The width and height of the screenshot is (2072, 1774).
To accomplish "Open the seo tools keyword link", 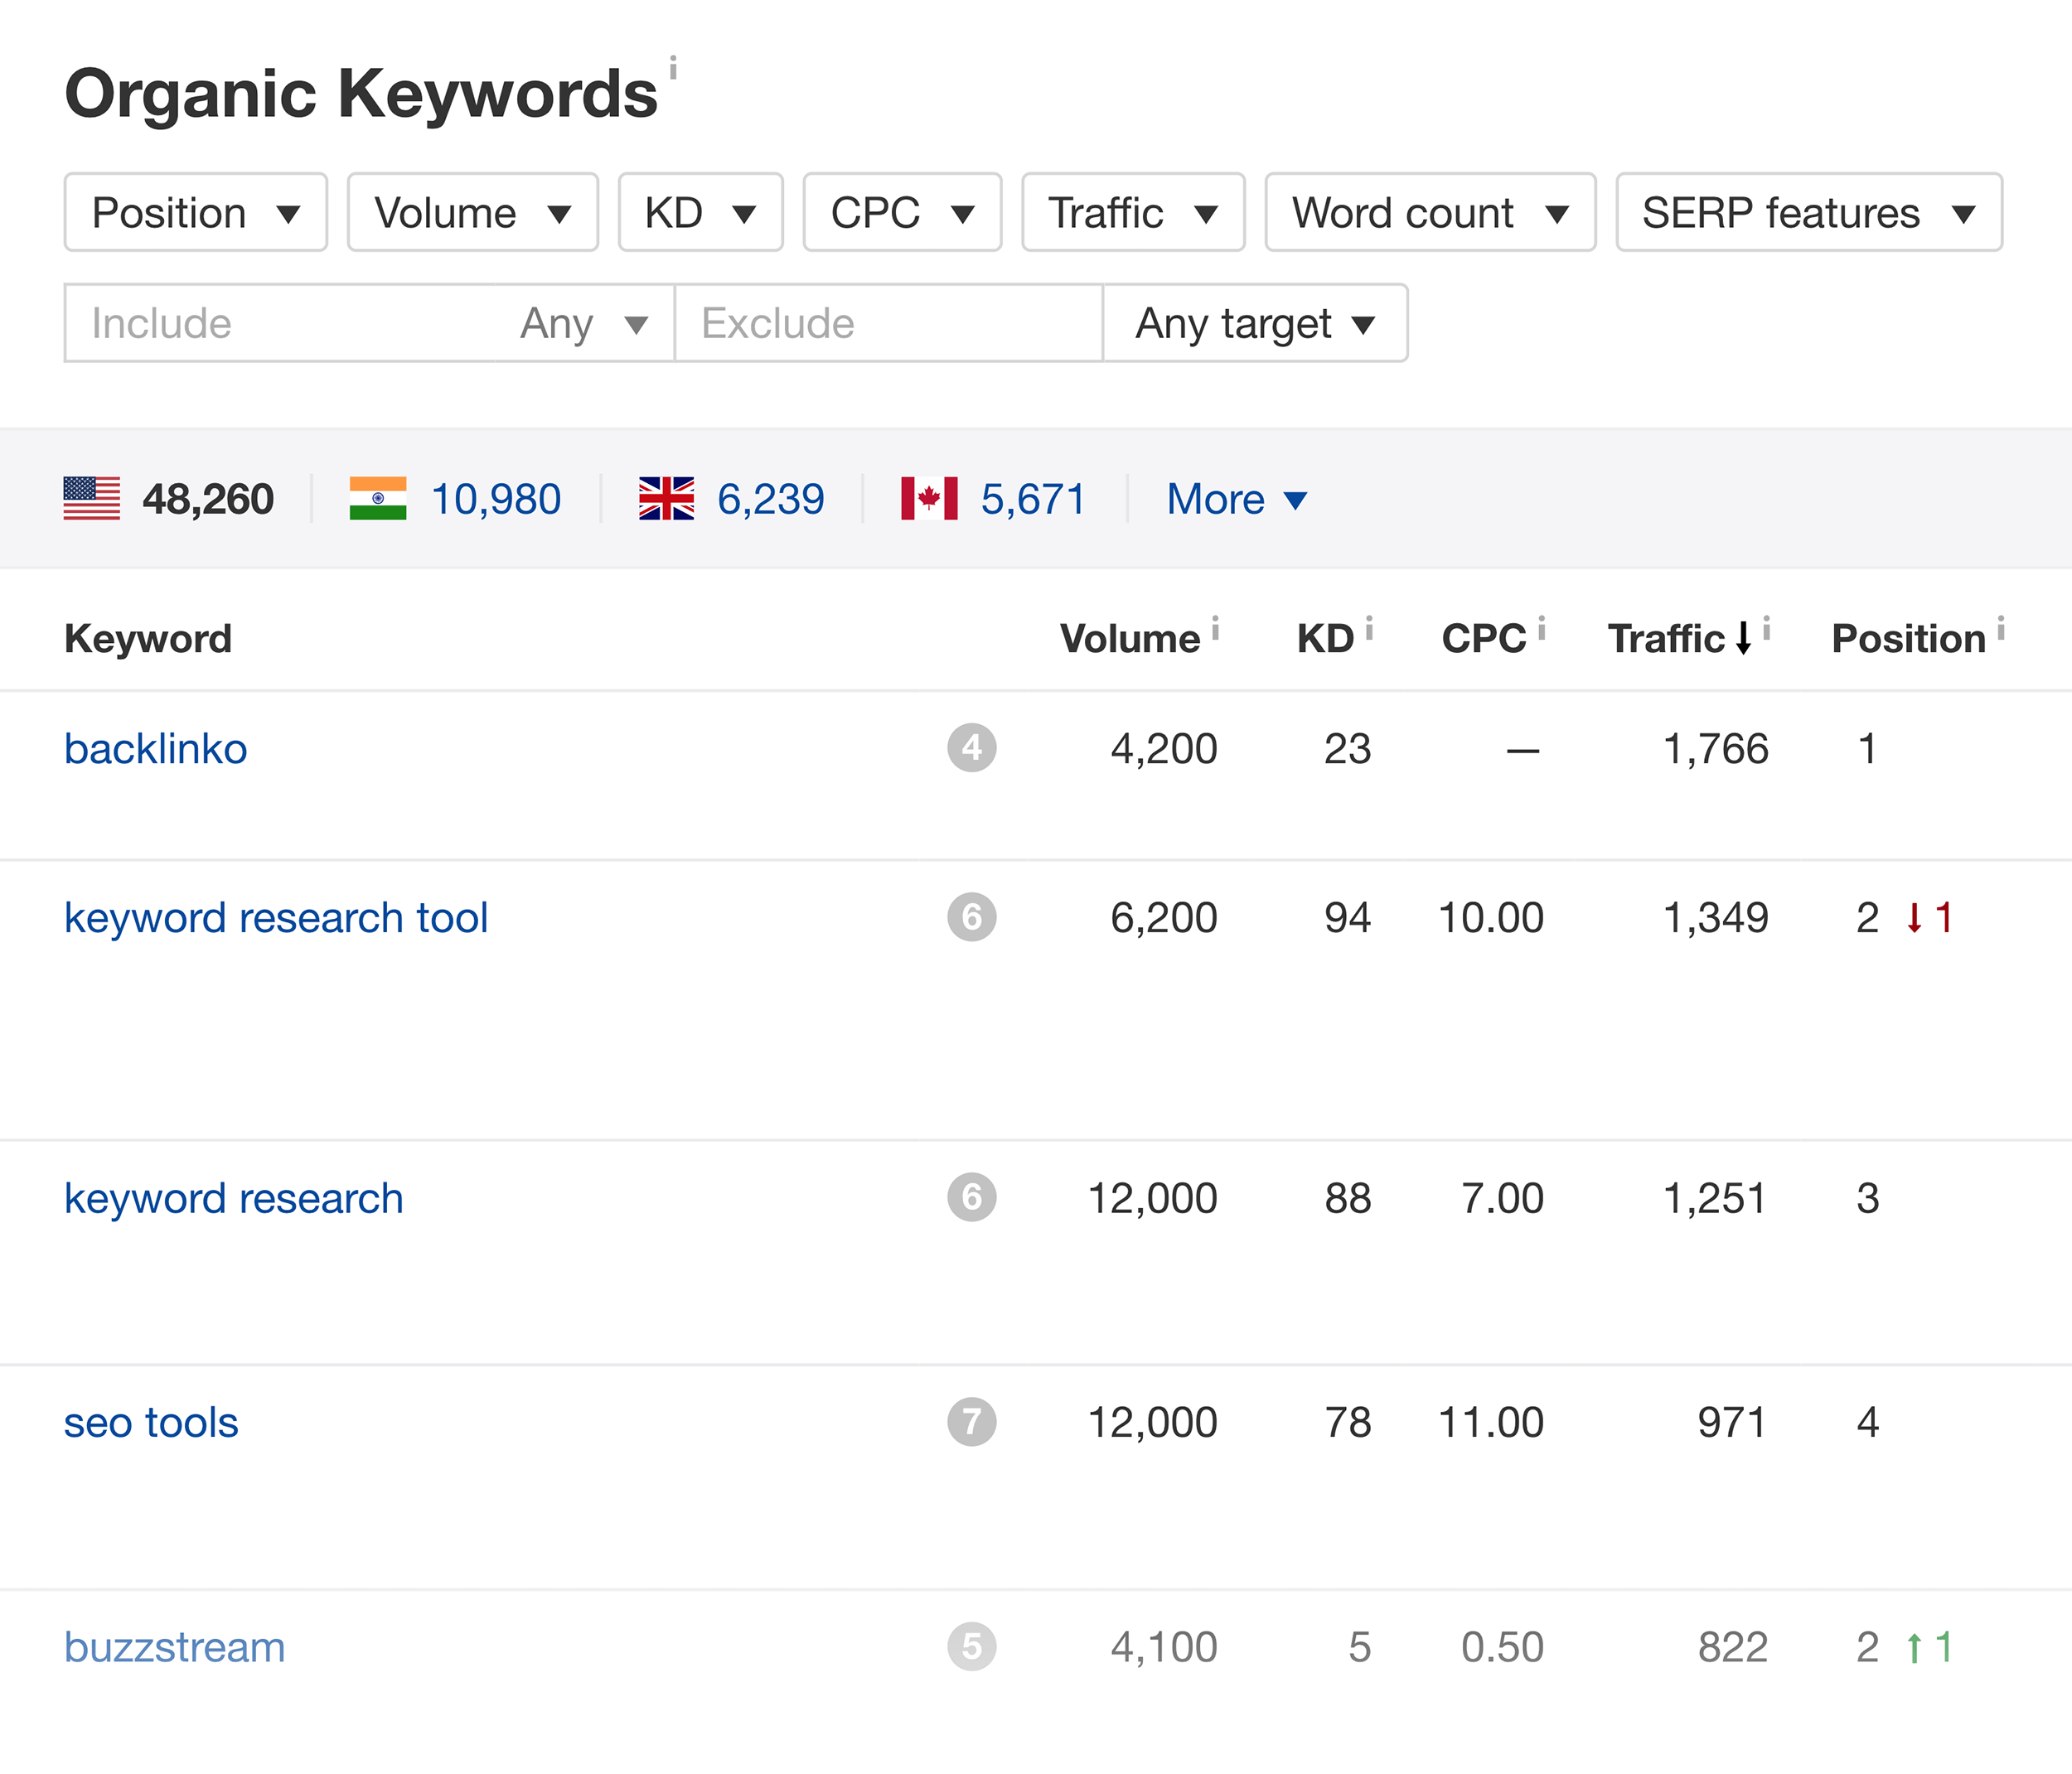I will click(x=151, y=1422).
